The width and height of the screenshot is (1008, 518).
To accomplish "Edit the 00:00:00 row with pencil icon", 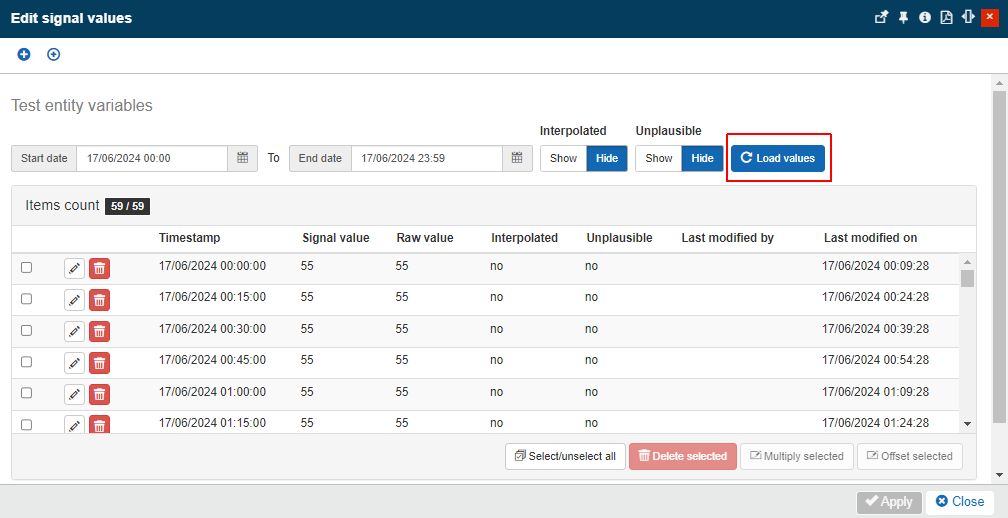I will coord(74,268).
